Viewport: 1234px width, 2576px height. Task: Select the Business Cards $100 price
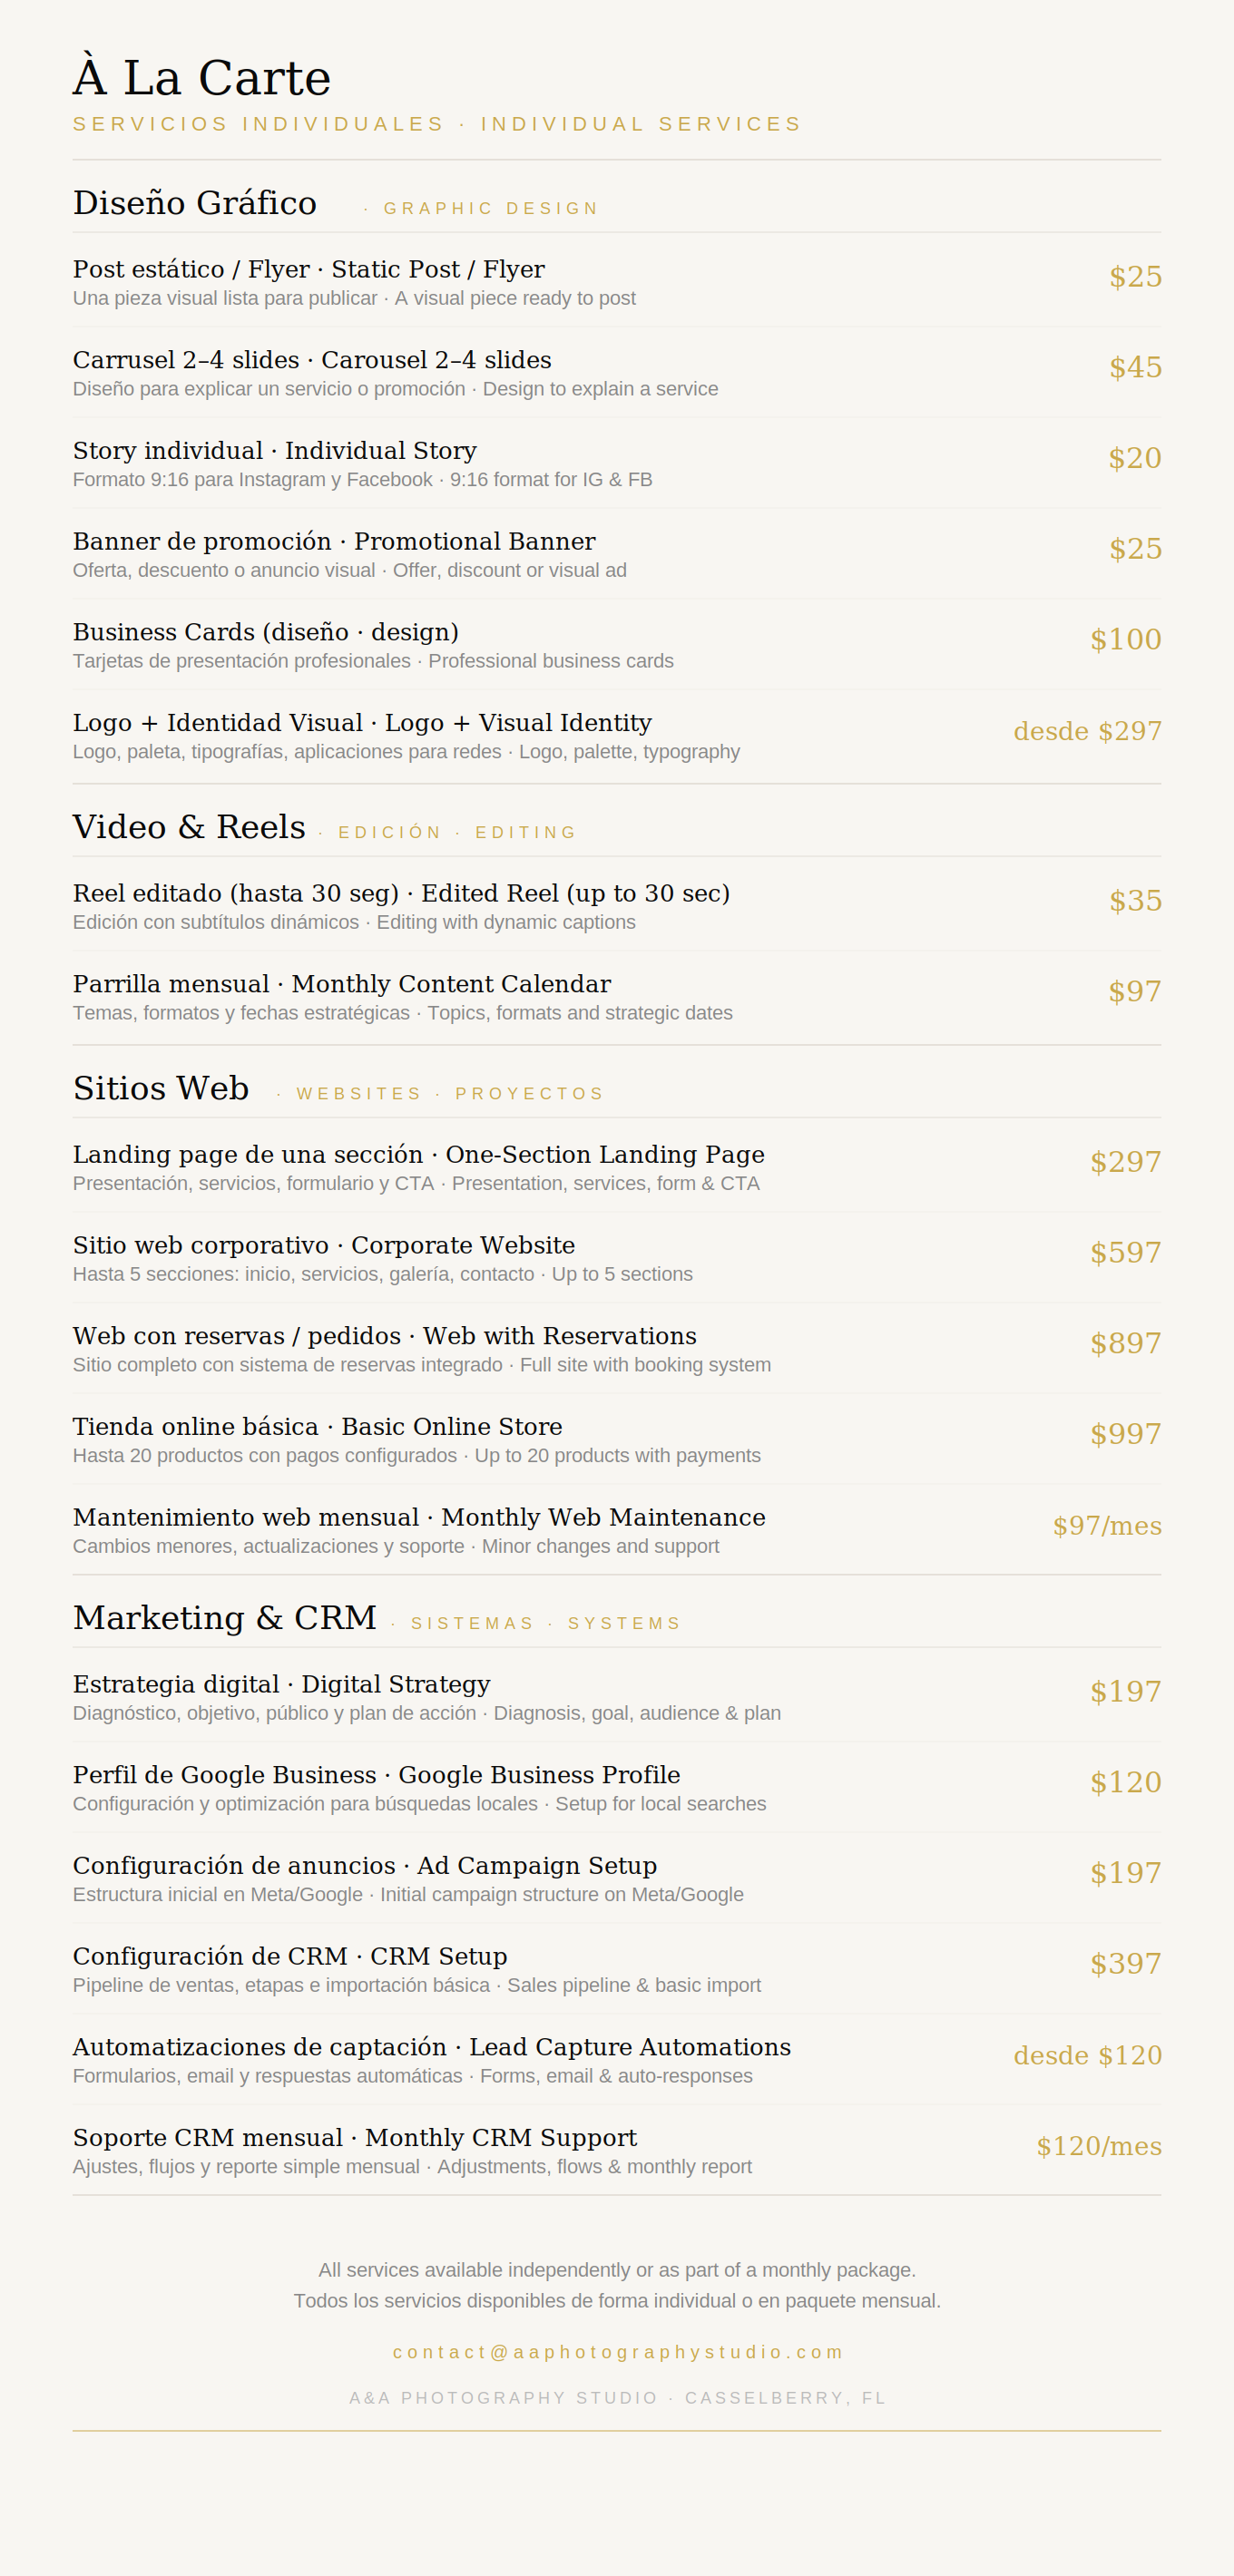pos(1125,639)
